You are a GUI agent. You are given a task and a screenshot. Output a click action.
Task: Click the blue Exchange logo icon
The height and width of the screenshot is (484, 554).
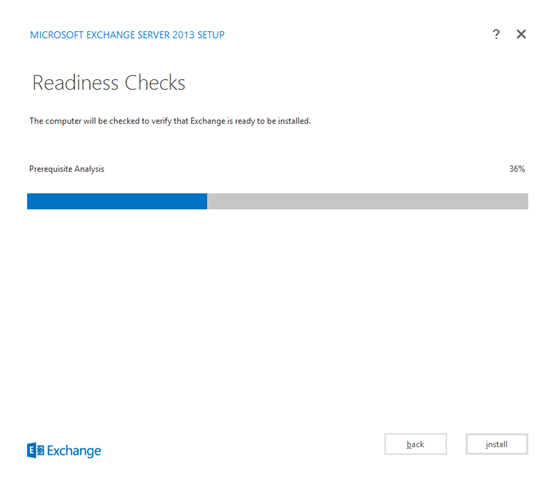point(35,450)
